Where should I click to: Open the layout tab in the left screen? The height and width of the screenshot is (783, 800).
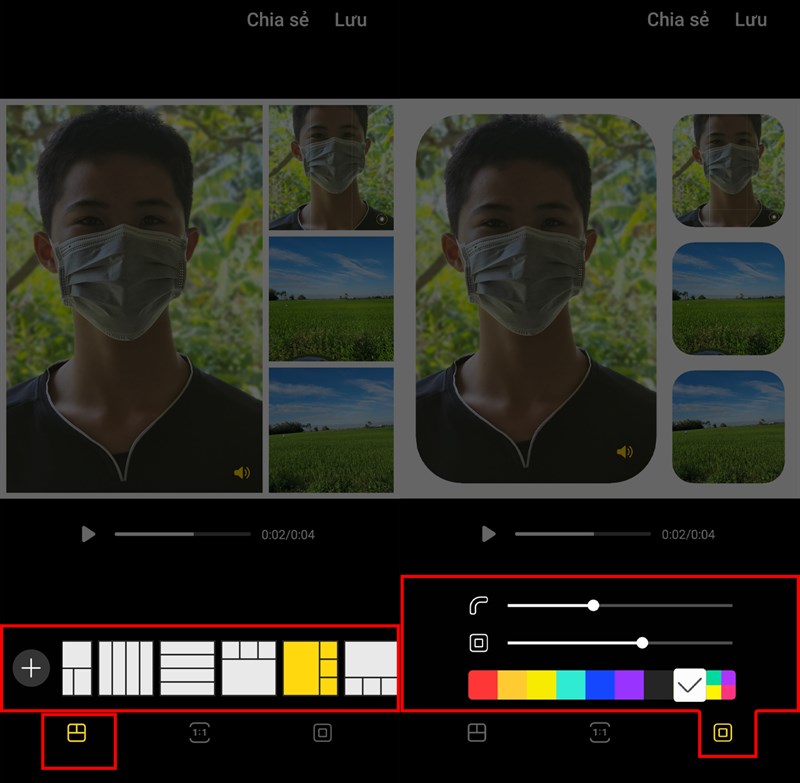click(77, 733)
